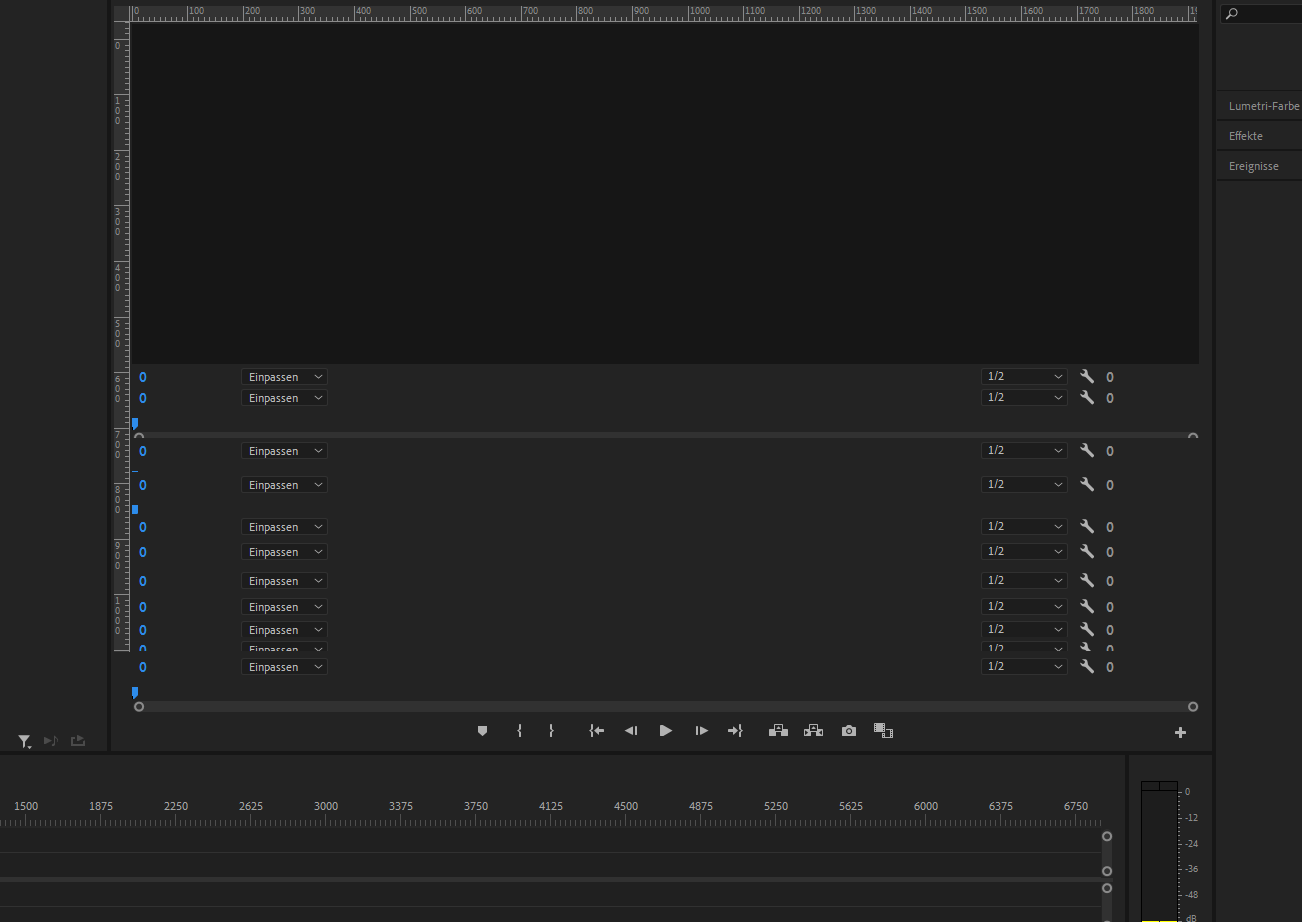Click the -12 label on the audio meter
This screenshot has width=1302, height=922.
tap(1191, 818)
